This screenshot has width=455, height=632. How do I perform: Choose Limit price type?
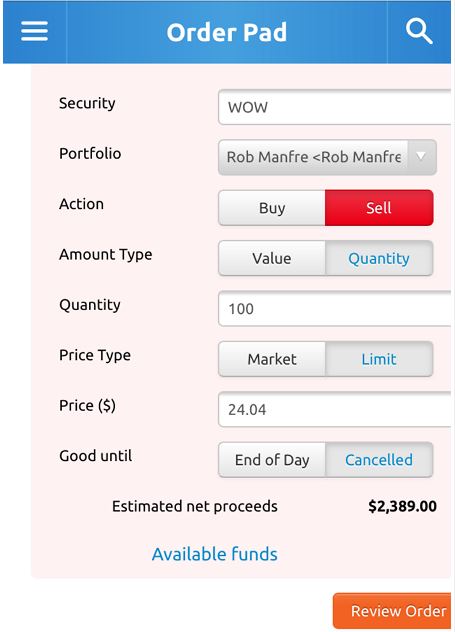coord(379,359)
